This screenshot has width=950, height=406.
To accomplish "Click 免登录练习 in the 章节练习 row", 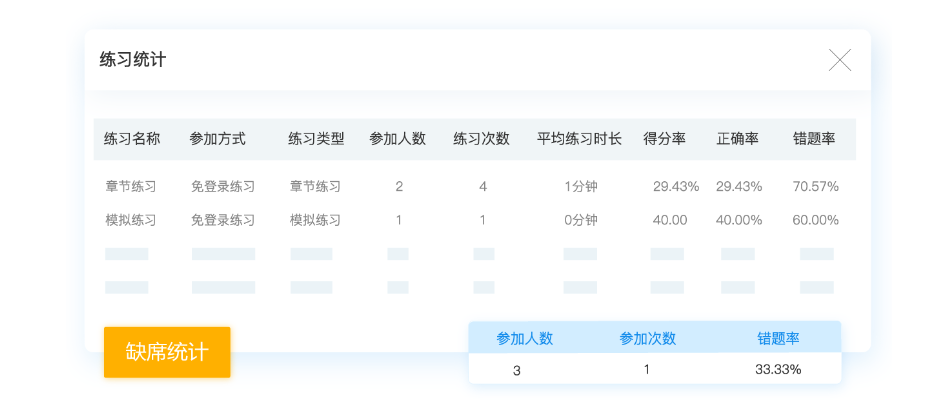I will click(x=223, y=186).
